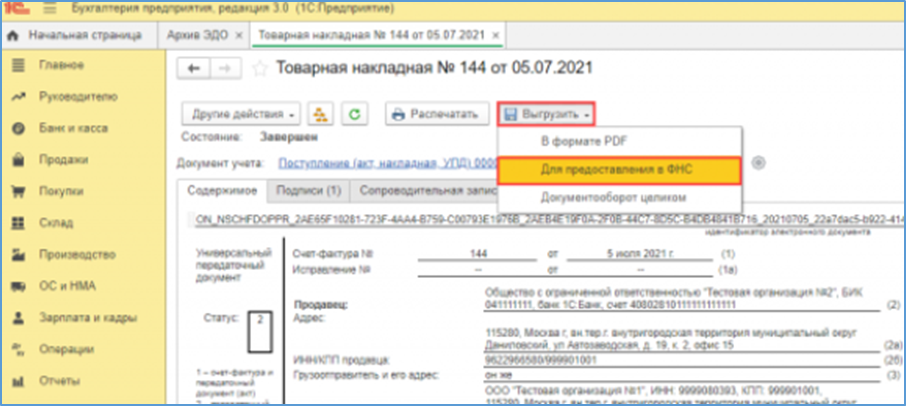The height and width of the screenshot is (406, 906).
Task: Click the Операции Дт/Кт icon
Action: (18, 350)
